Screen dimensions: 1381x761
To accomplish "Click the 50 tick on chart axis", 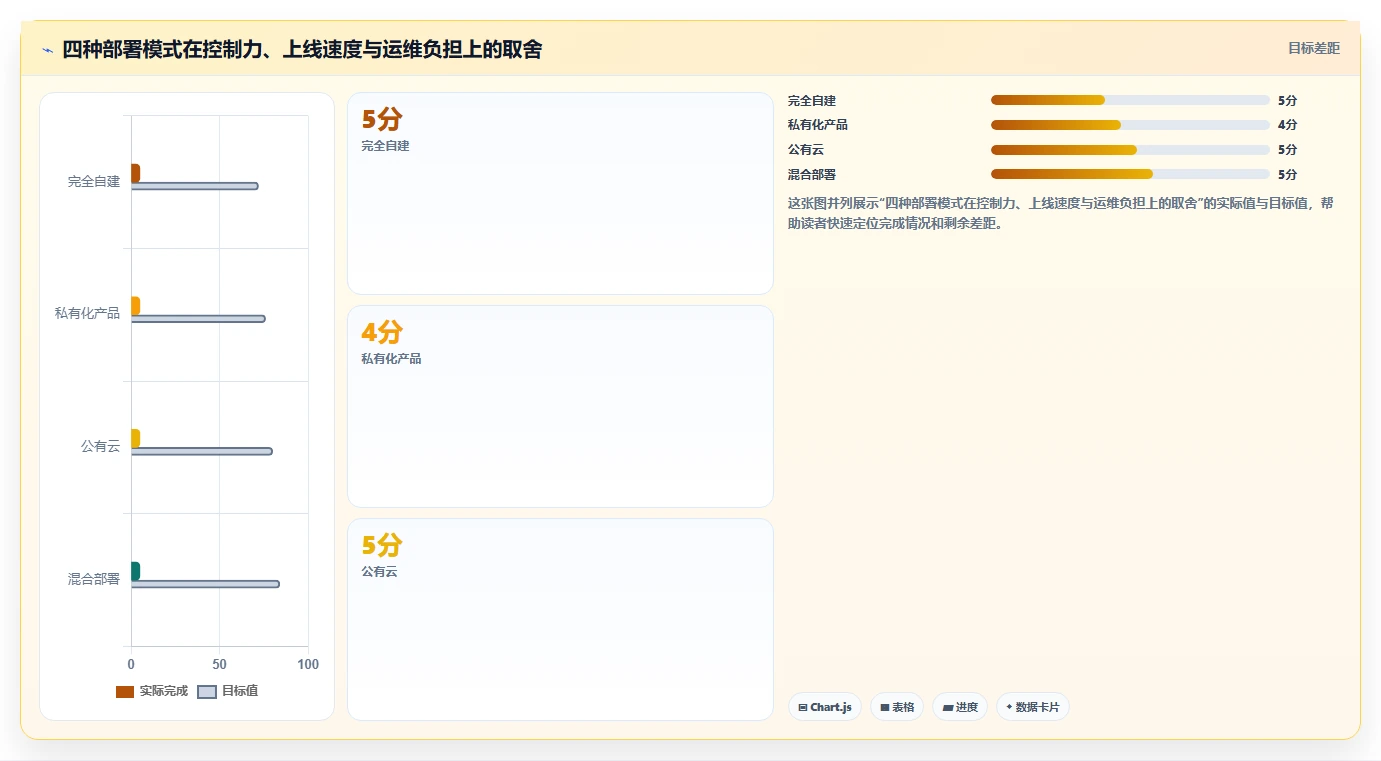I will pos(219,665).
